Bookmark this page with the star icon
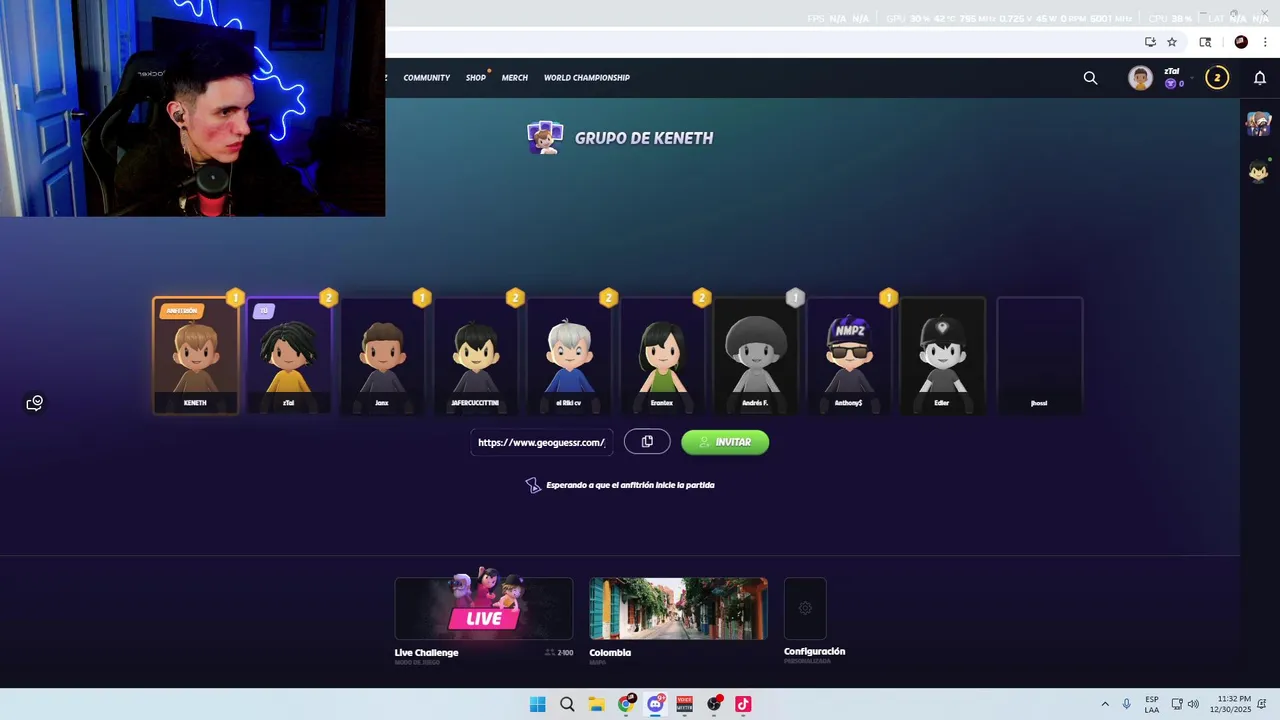 click(x=1172, y=42)
